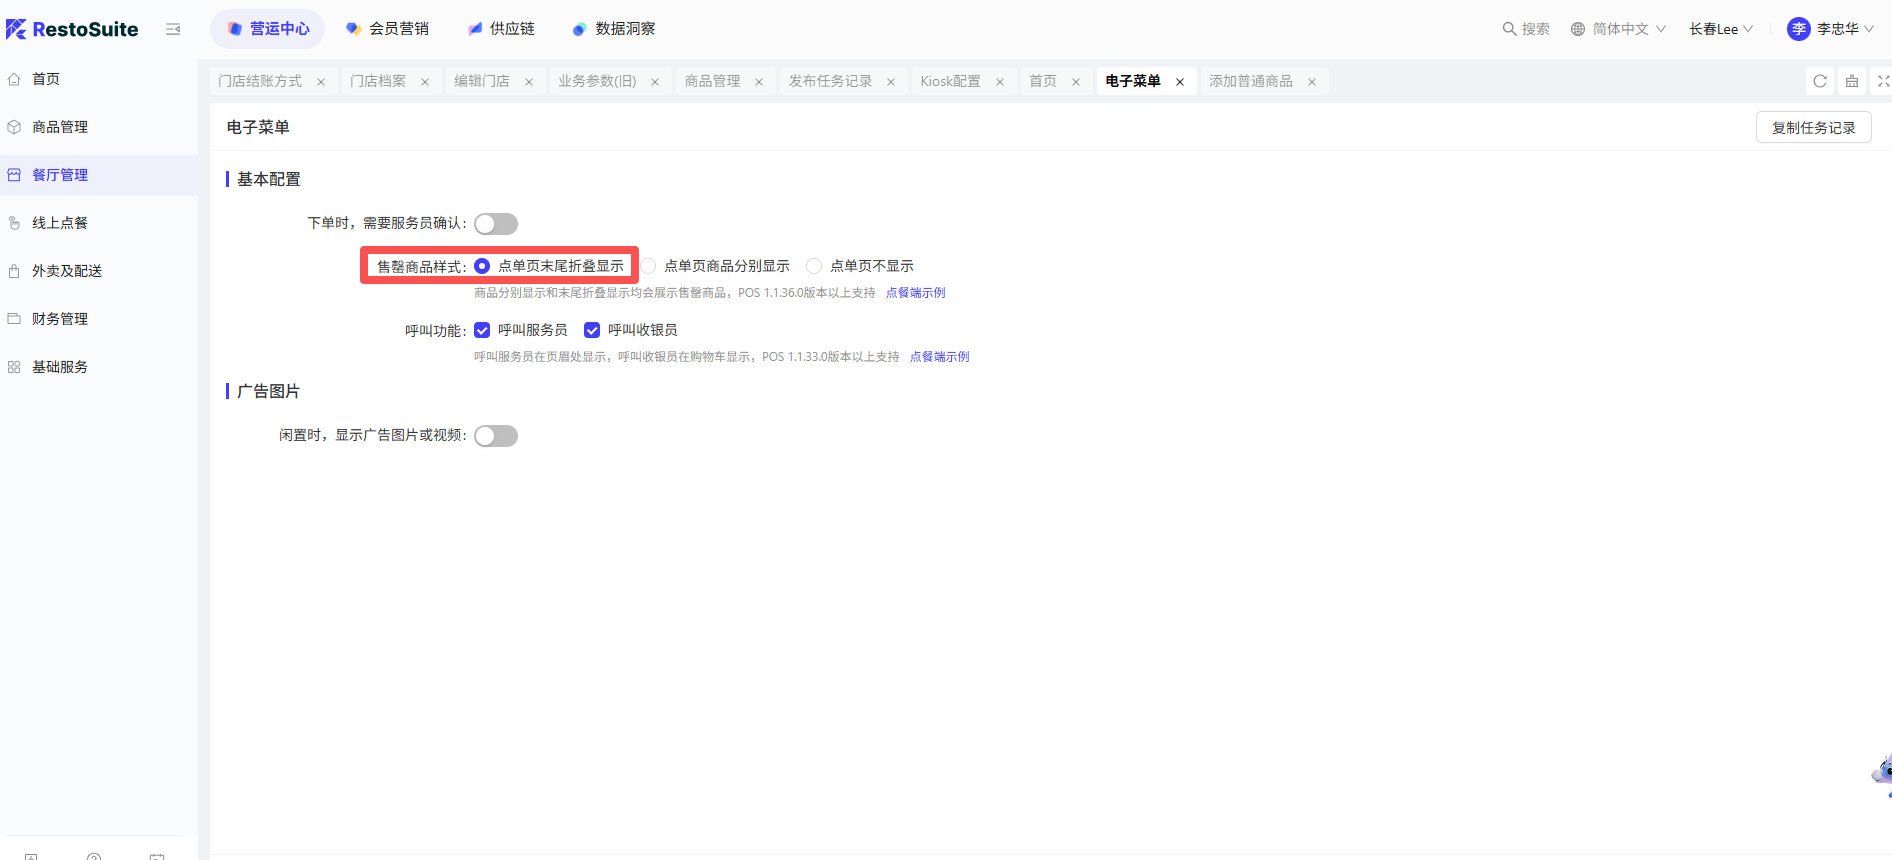Click the 李 user avatar icon
1892x860 pixels.
click(1798, 29)
